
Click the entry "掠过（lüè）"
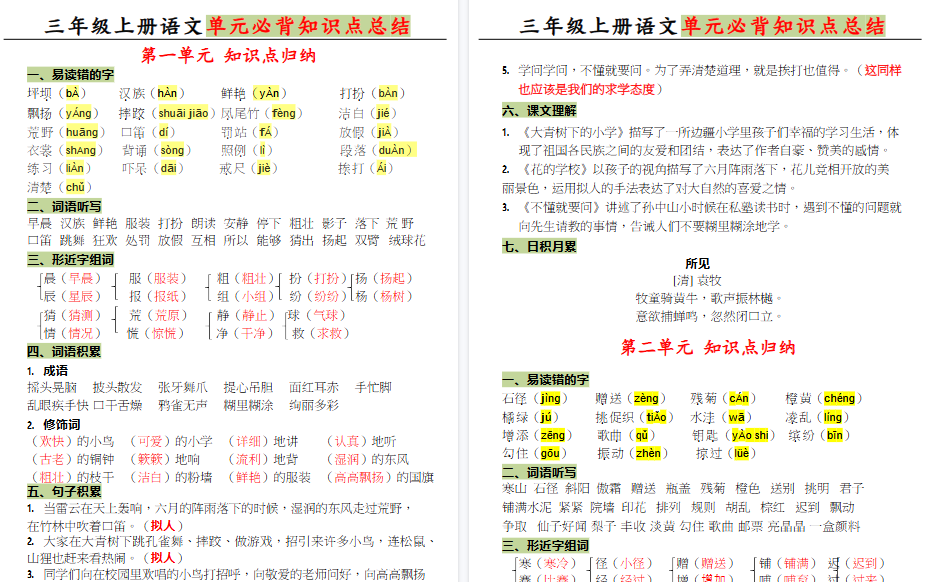[726, 453]
